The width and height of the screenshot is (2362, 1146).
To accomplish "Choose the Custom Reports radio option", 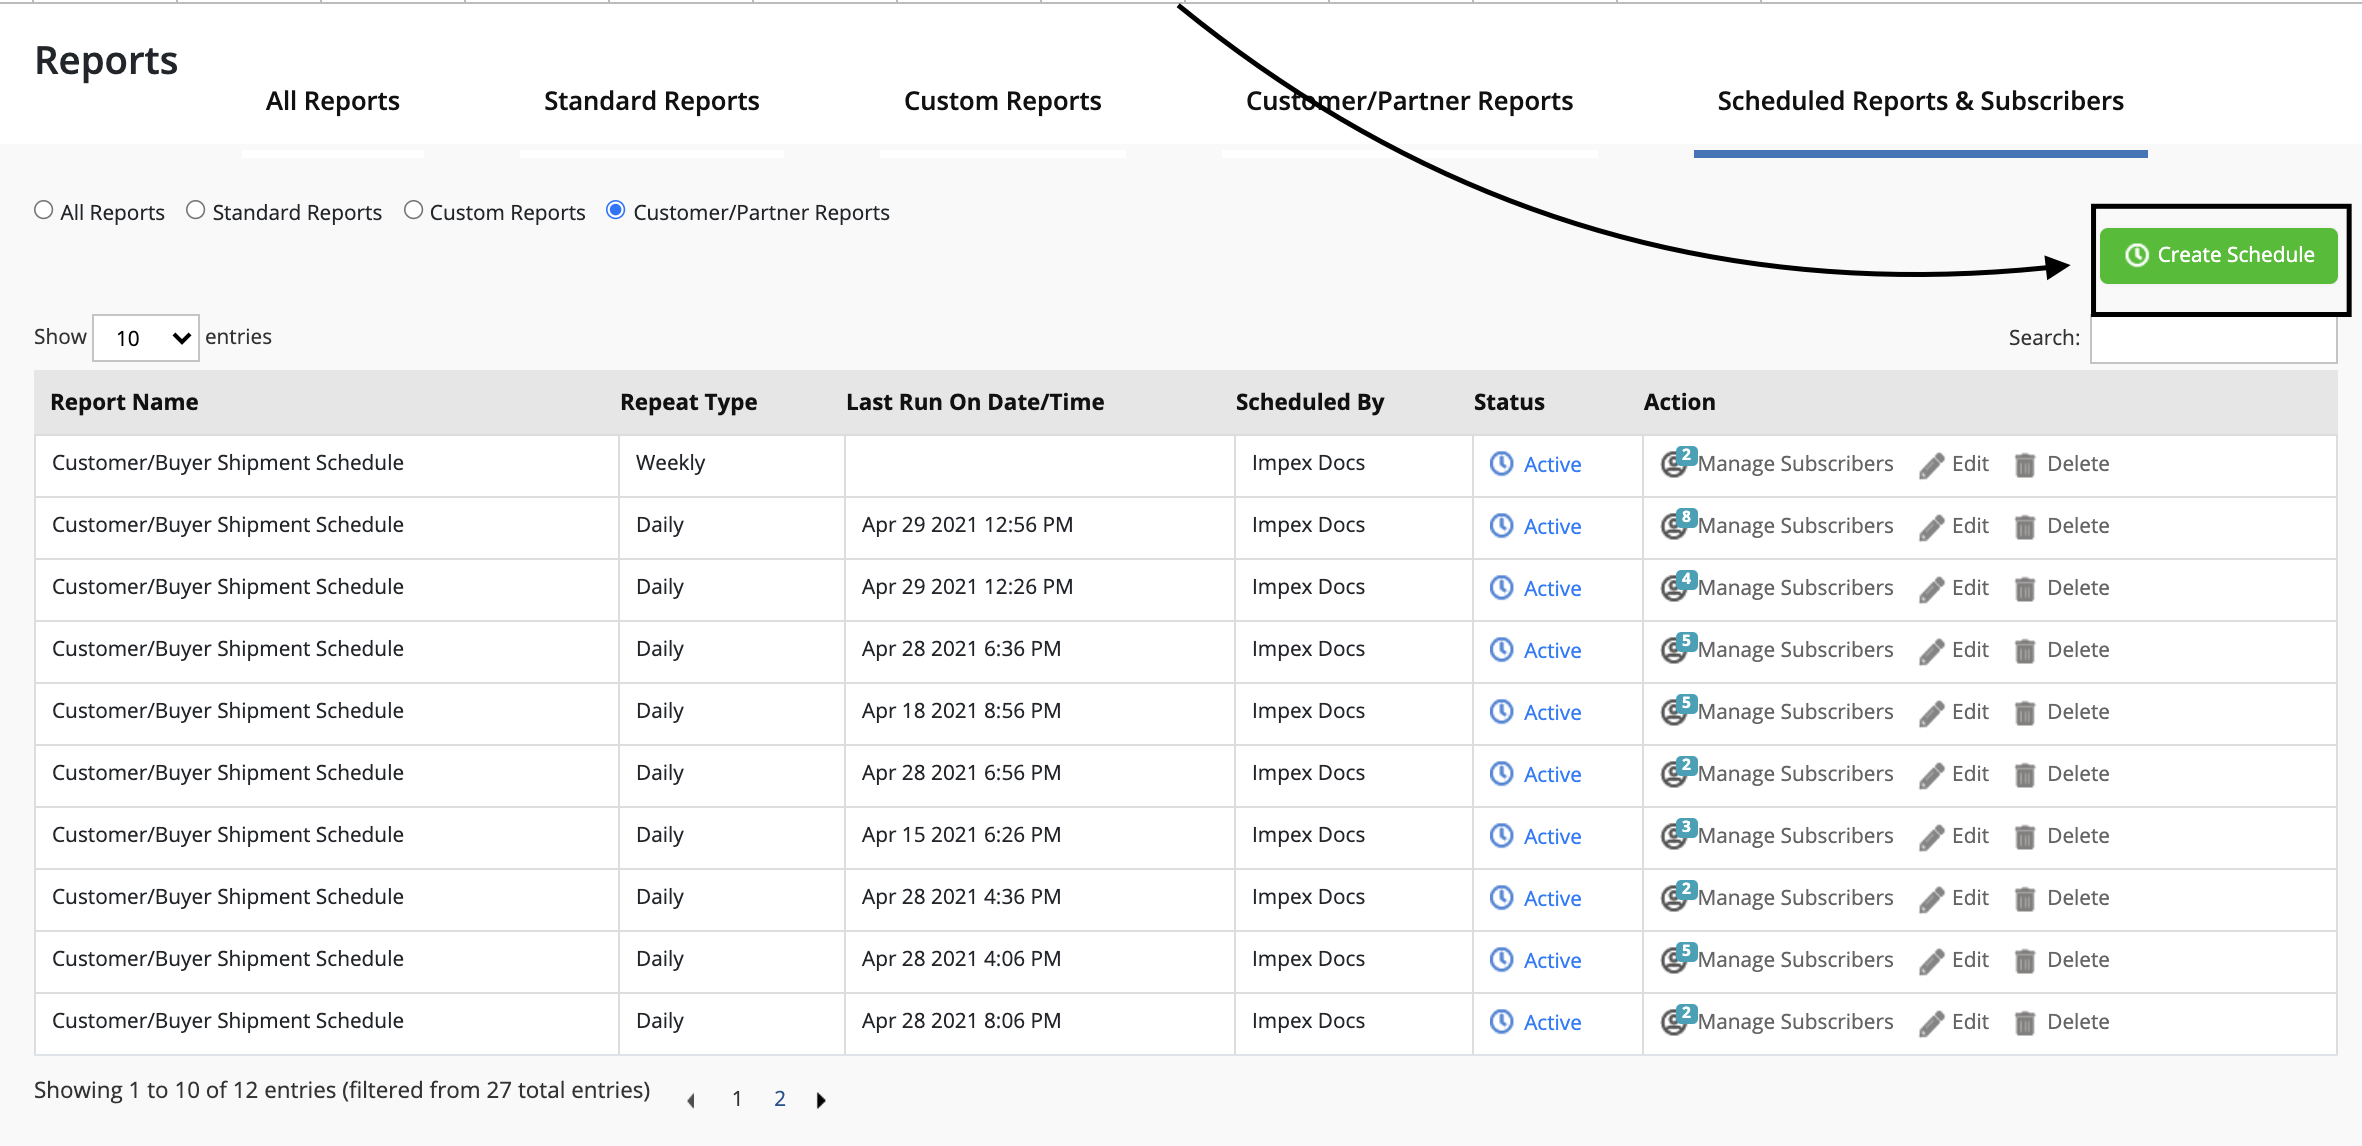I will [413, 211].
